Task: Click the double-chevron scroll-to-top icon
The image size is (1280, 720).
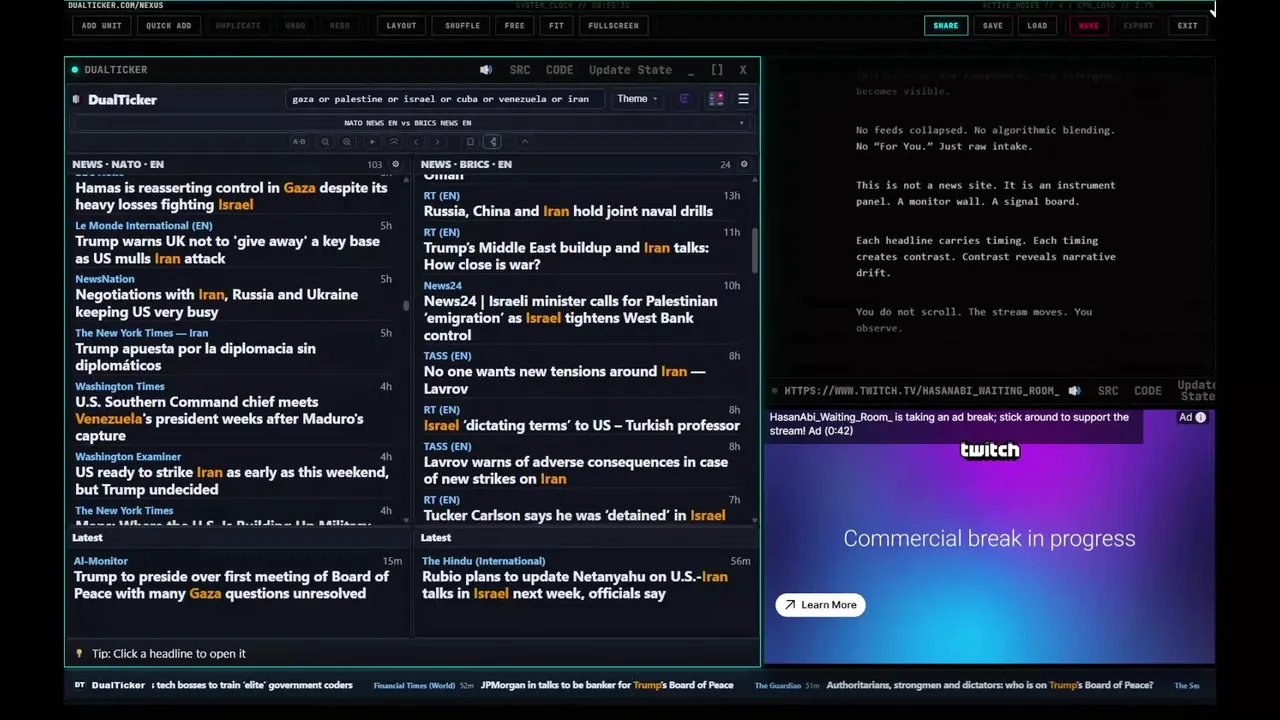Action: (x=394, y=142)
